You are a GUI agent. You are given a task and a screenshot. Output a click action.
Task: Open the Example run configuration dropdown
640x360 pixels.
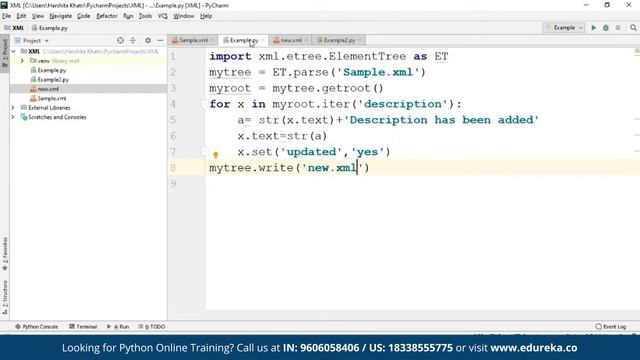[564, 28]
